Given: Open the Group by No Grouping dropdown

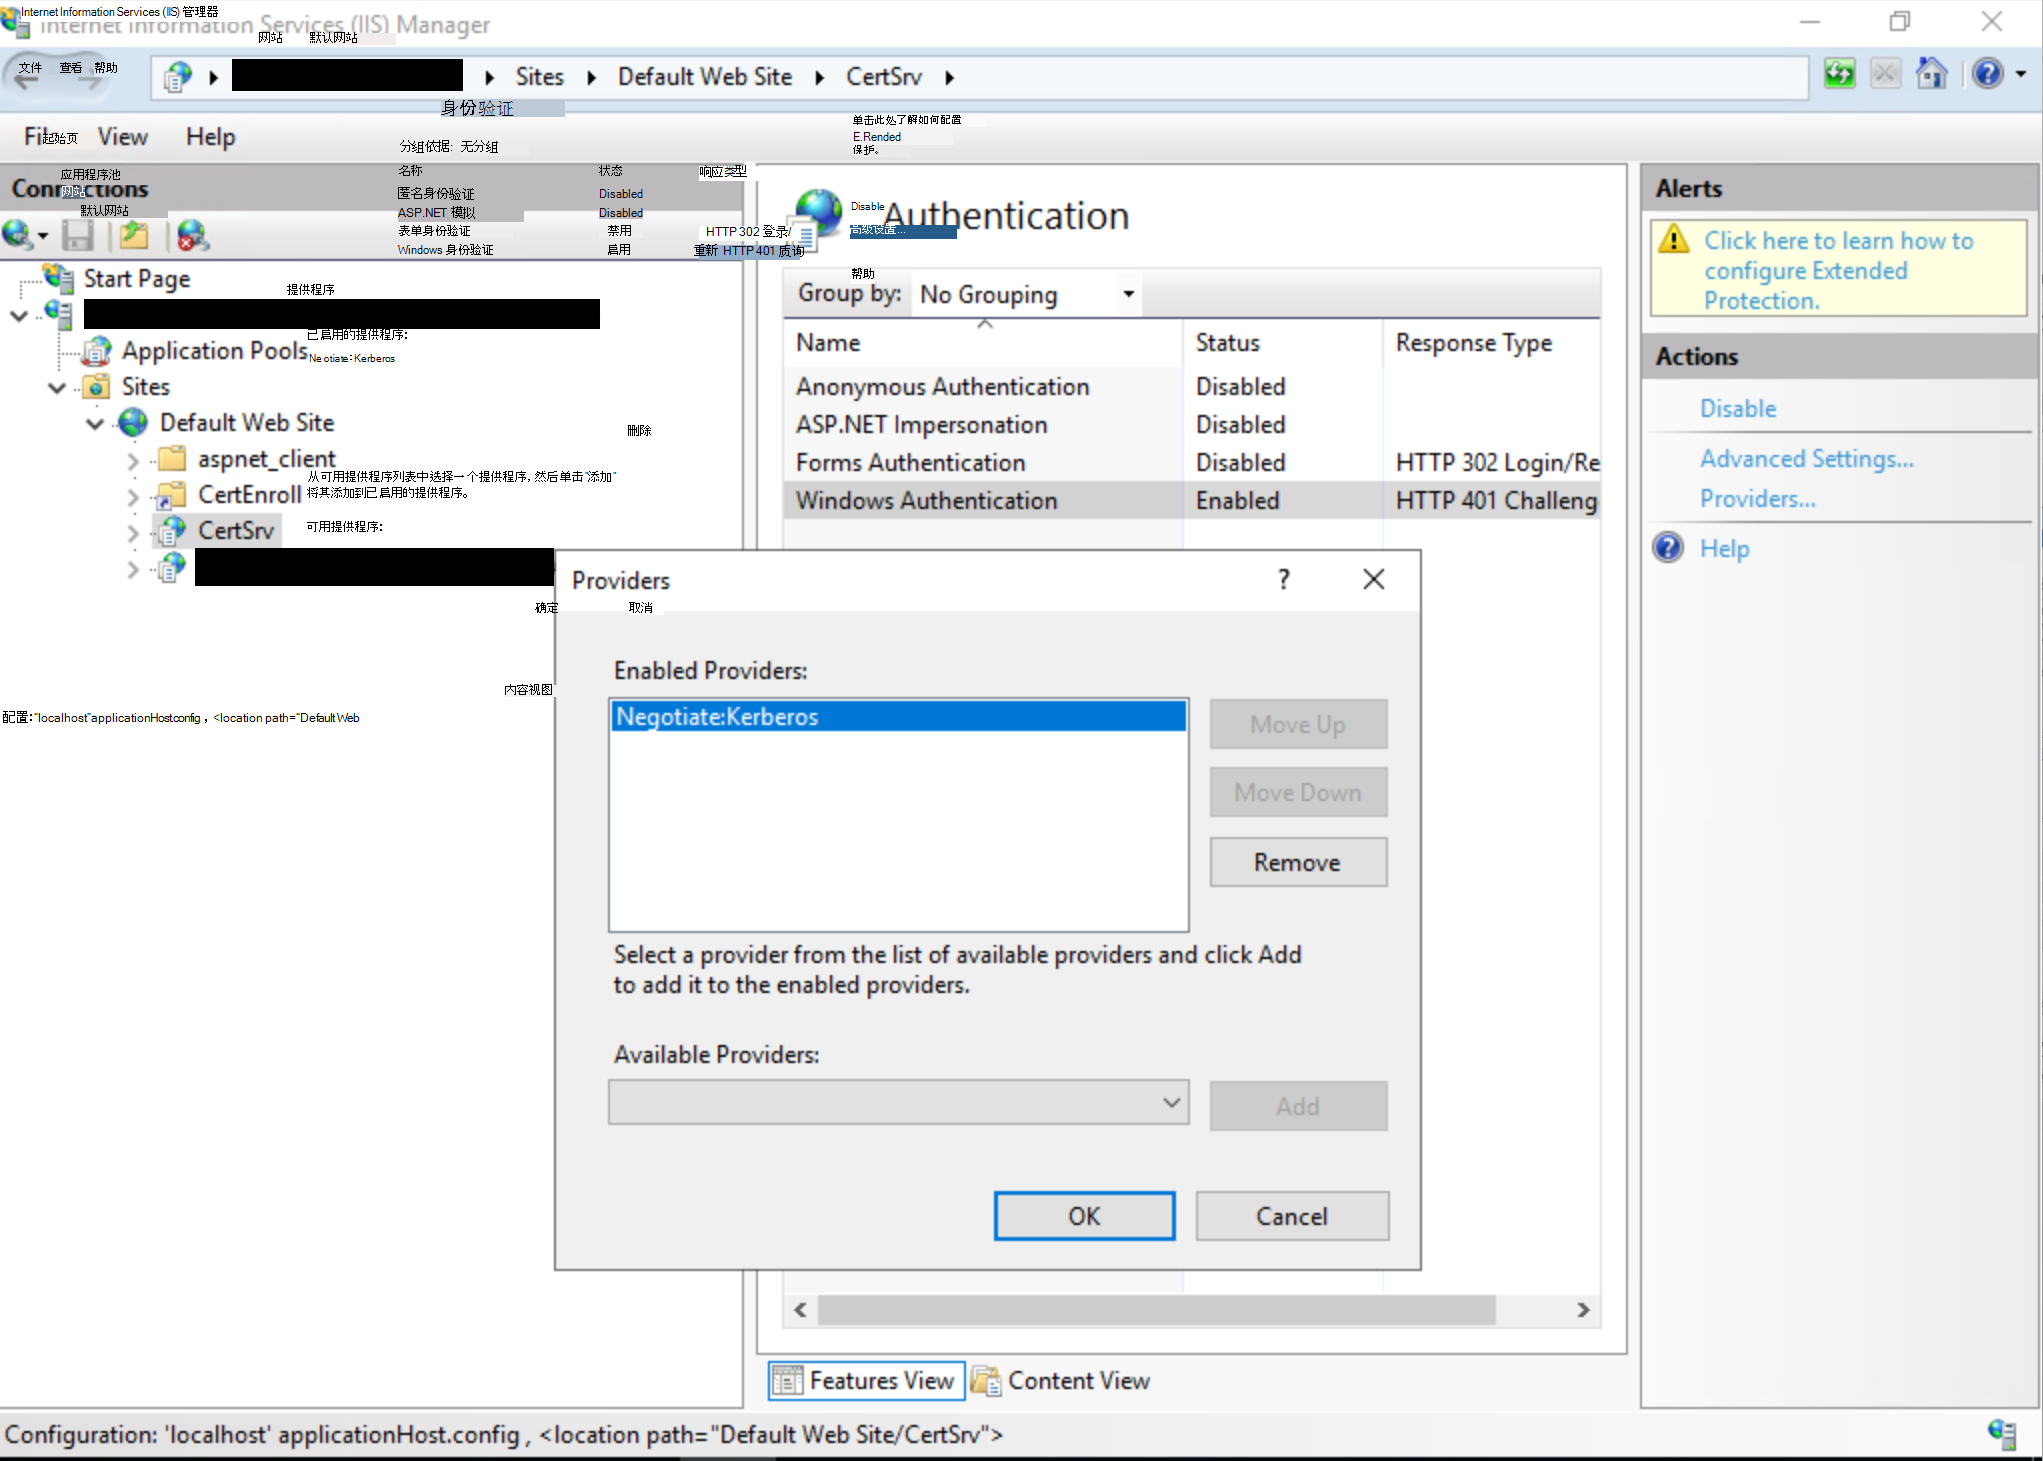Looking at the screenshot, I should click(1027, 294).
